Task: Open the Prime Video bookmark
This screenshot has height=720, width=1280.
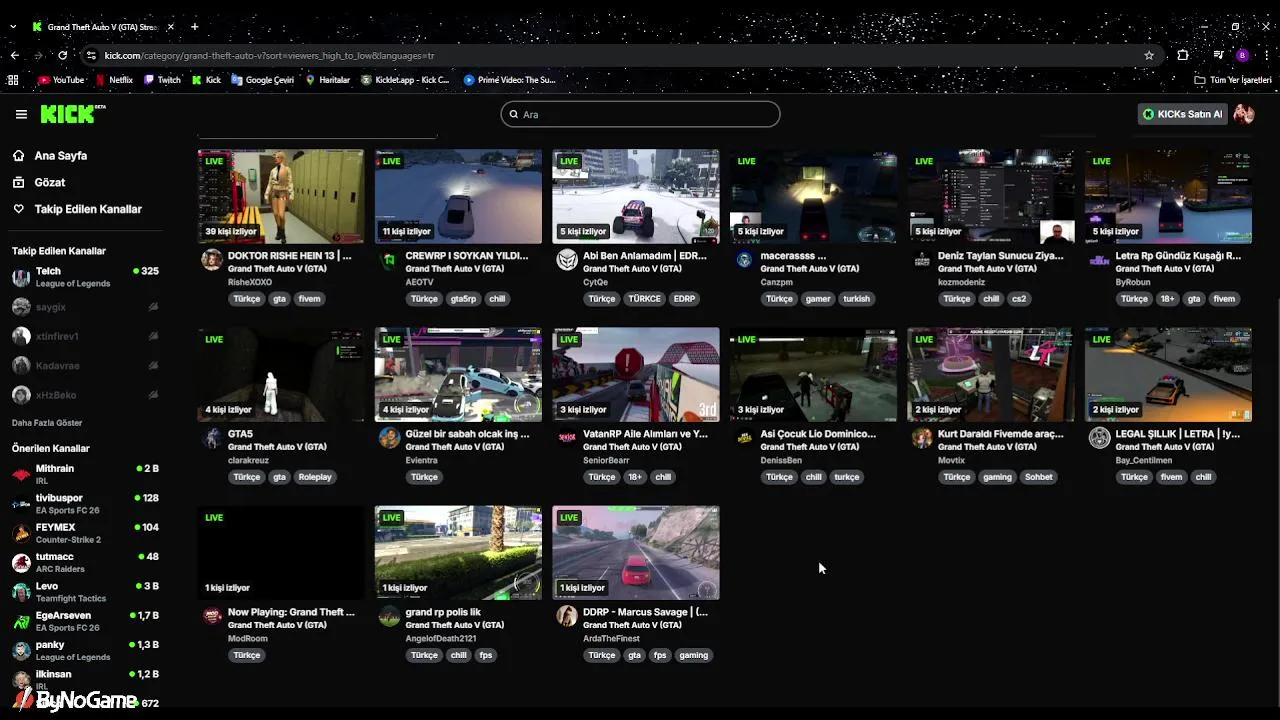Action: (x=509, y=80)
